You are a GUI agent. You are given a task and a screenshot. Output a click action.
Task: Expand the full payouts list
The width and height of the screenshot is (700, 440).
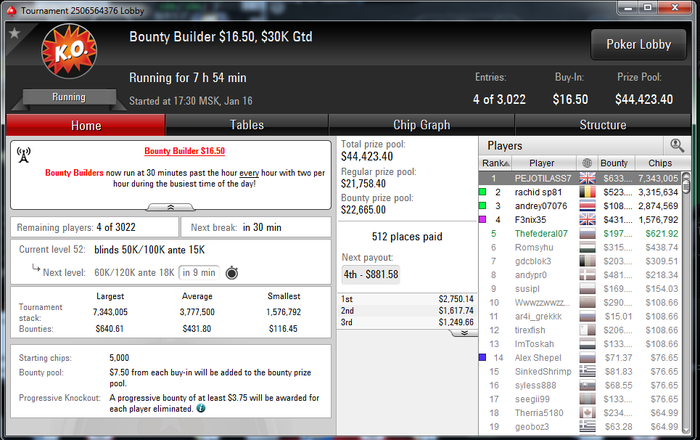[x=464, y=333]
